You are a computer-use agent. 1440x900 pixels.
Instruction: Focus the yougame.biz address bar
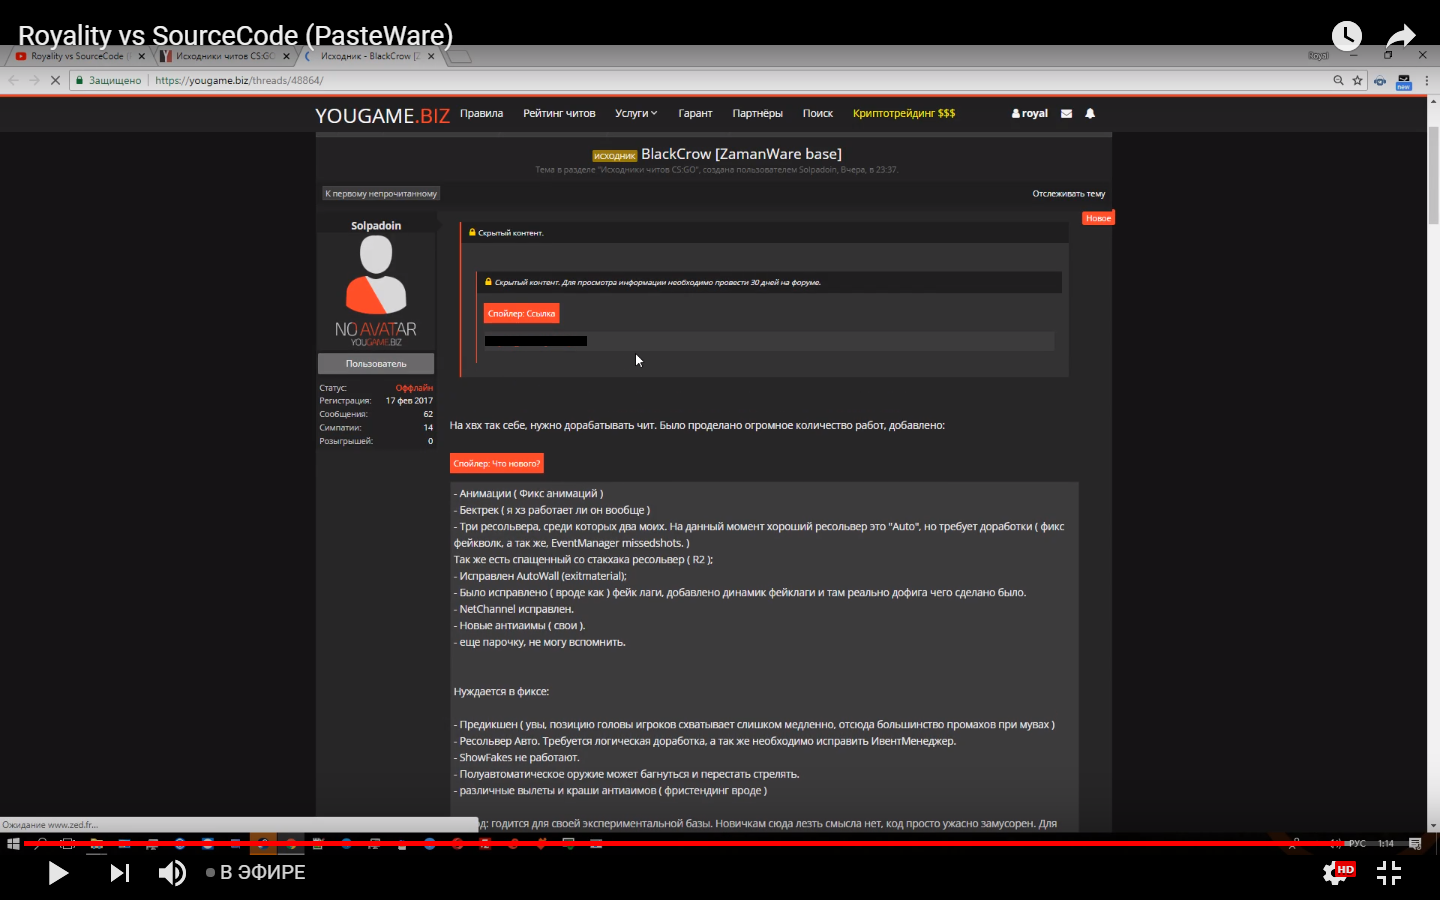(x=700, y=80)
